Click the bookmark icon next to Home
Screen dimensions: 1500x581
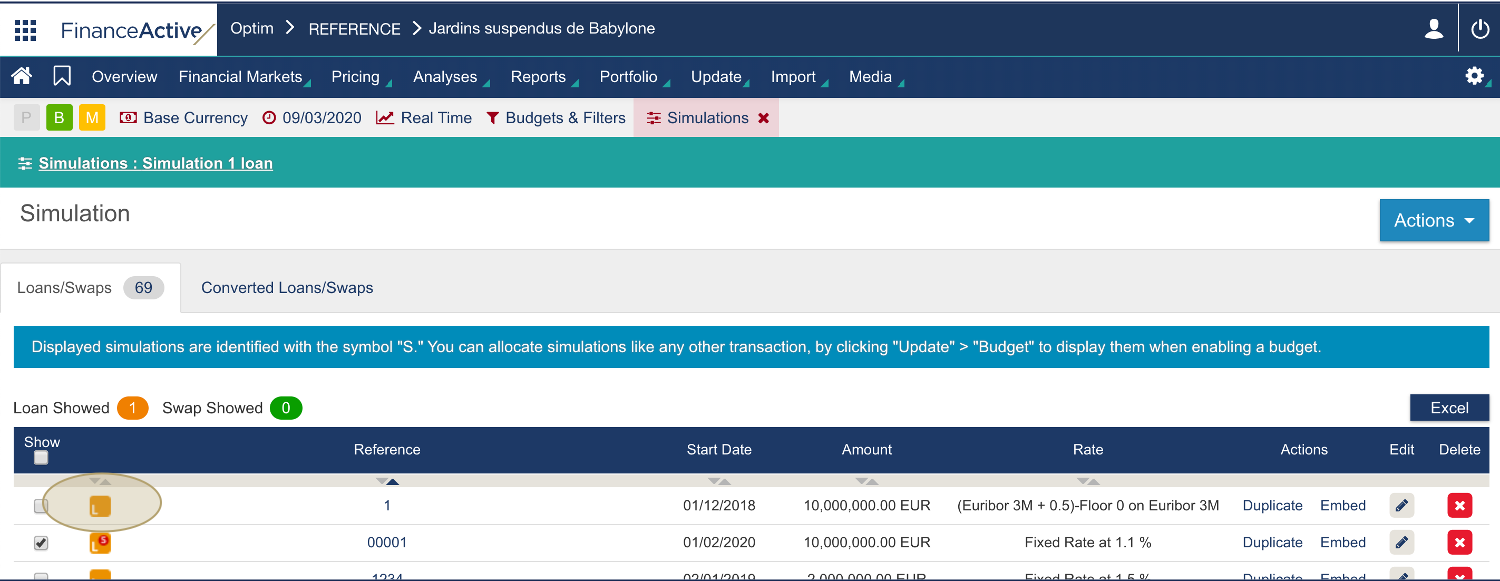coord(62,76)
